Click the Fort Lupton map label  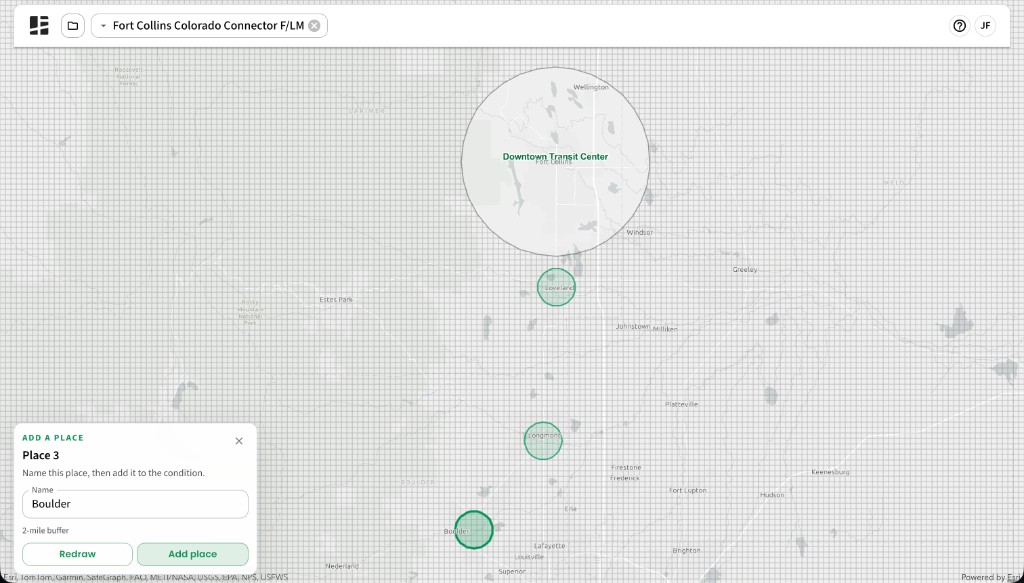688,490
